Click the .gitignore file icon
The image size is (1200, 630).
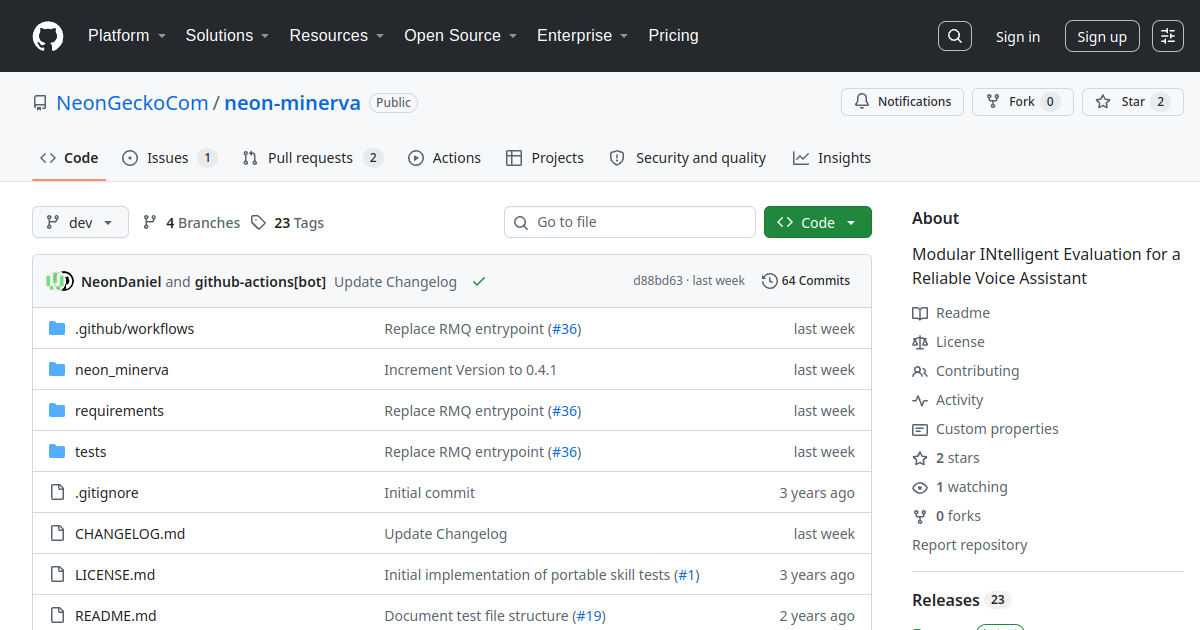pyautogui.click(x=57, y=493)
